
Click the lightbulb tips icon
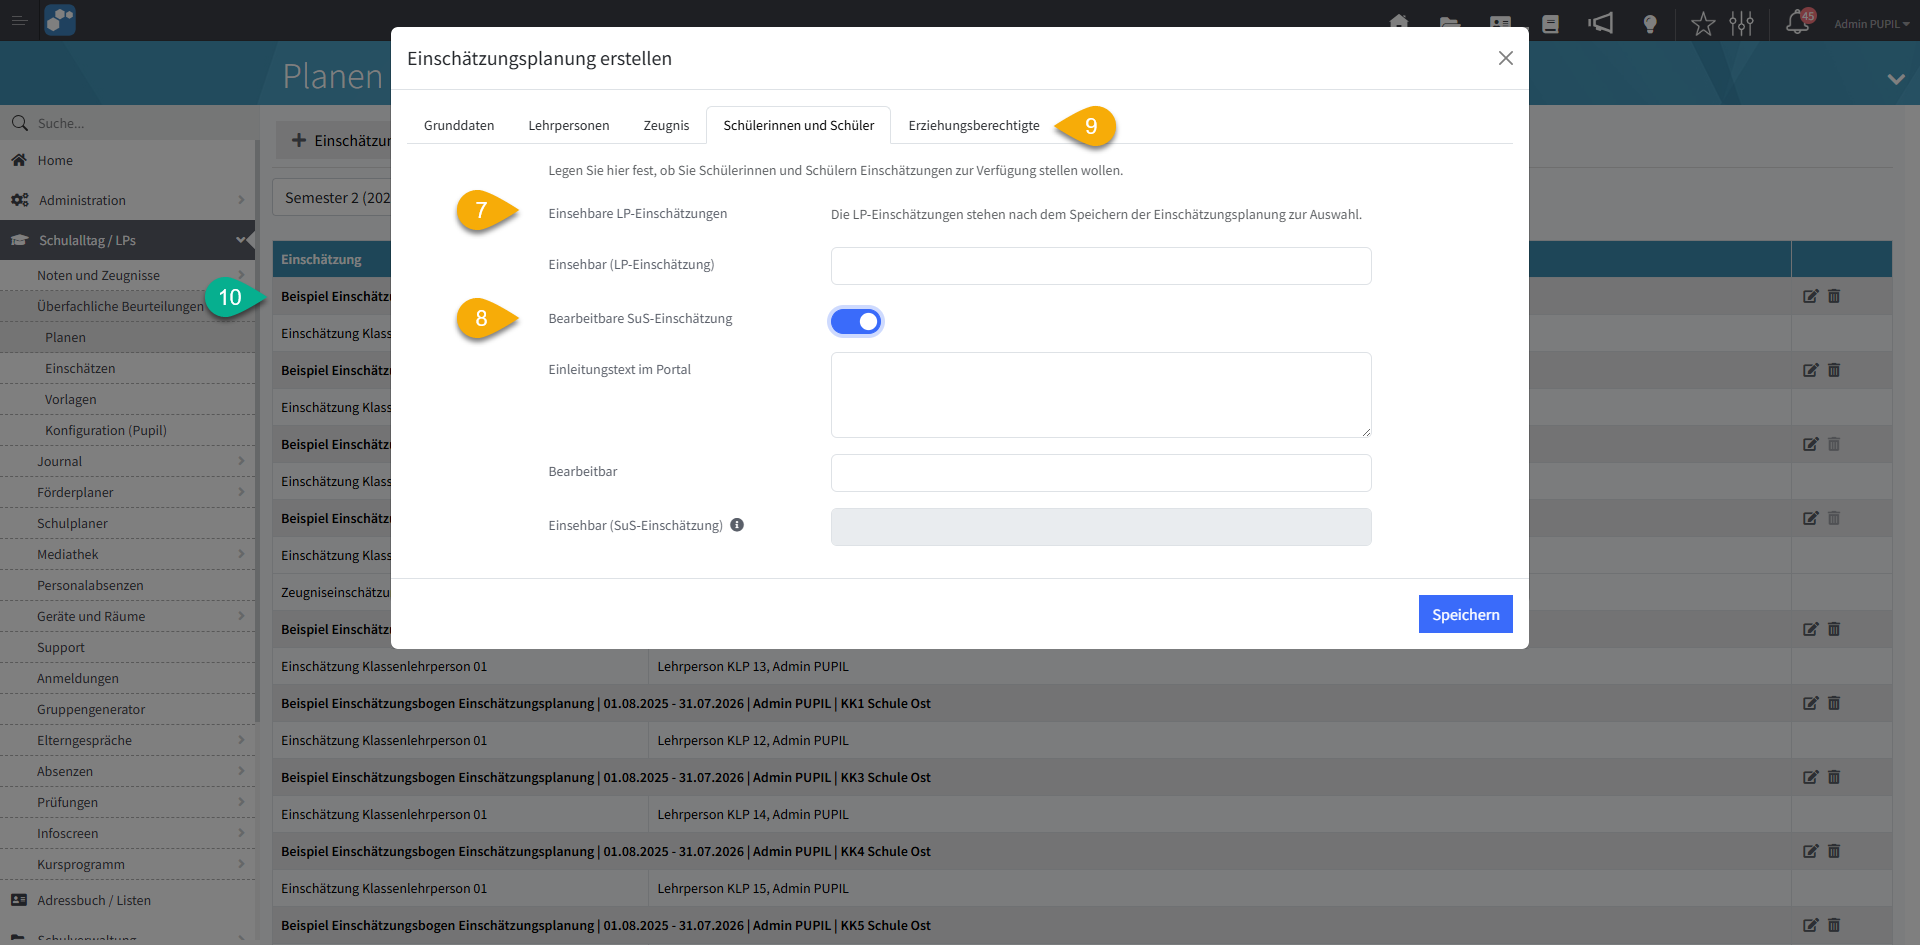[1650, 24]
